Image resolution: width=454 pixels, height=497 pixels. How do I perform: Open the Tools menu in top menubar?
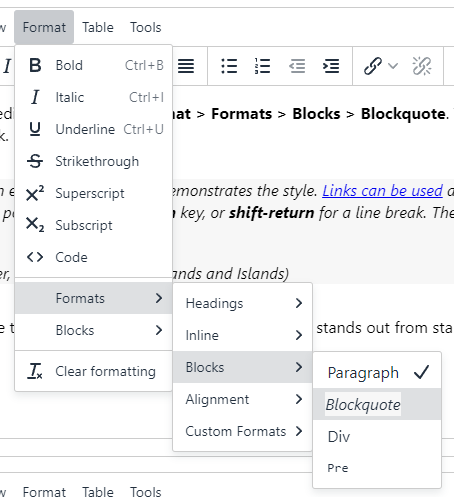[x=146, y=27]
